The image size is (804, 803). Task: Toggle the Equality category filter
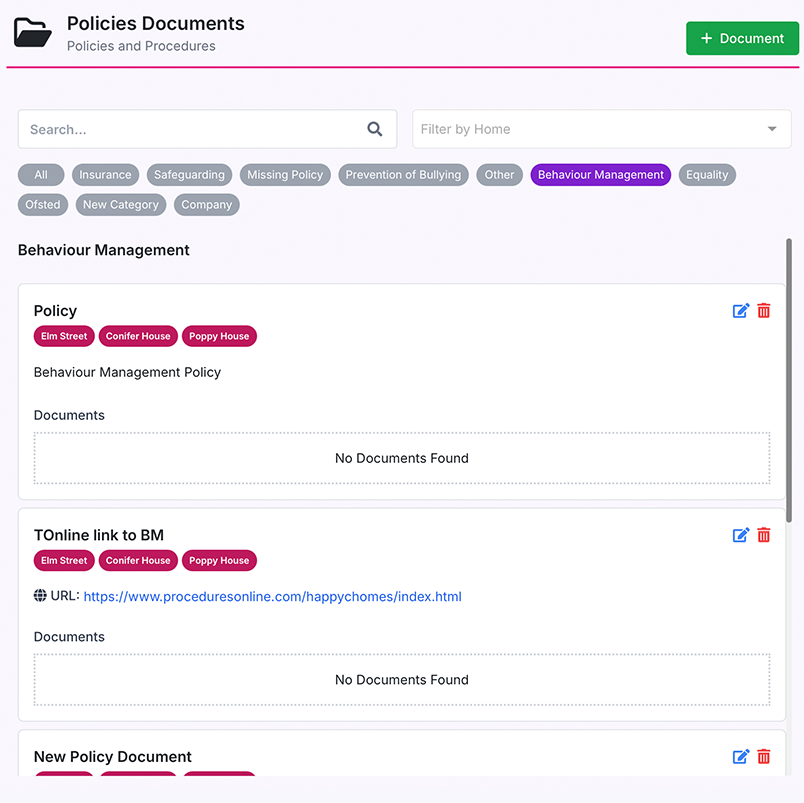(x=707, y=174)
